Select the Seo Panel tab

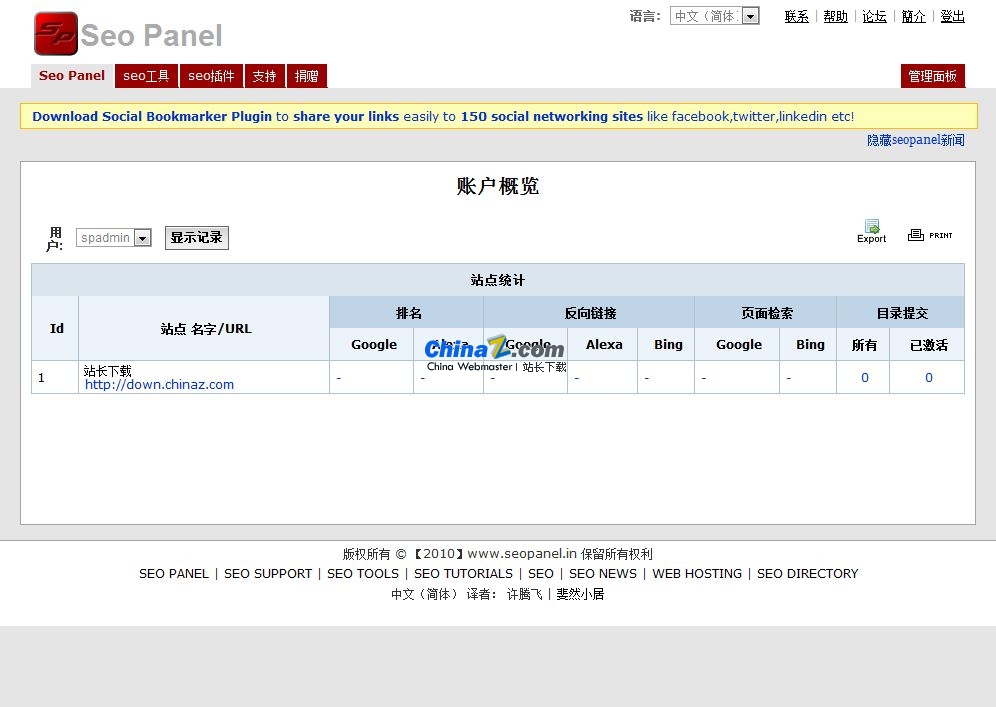(72, 76)
